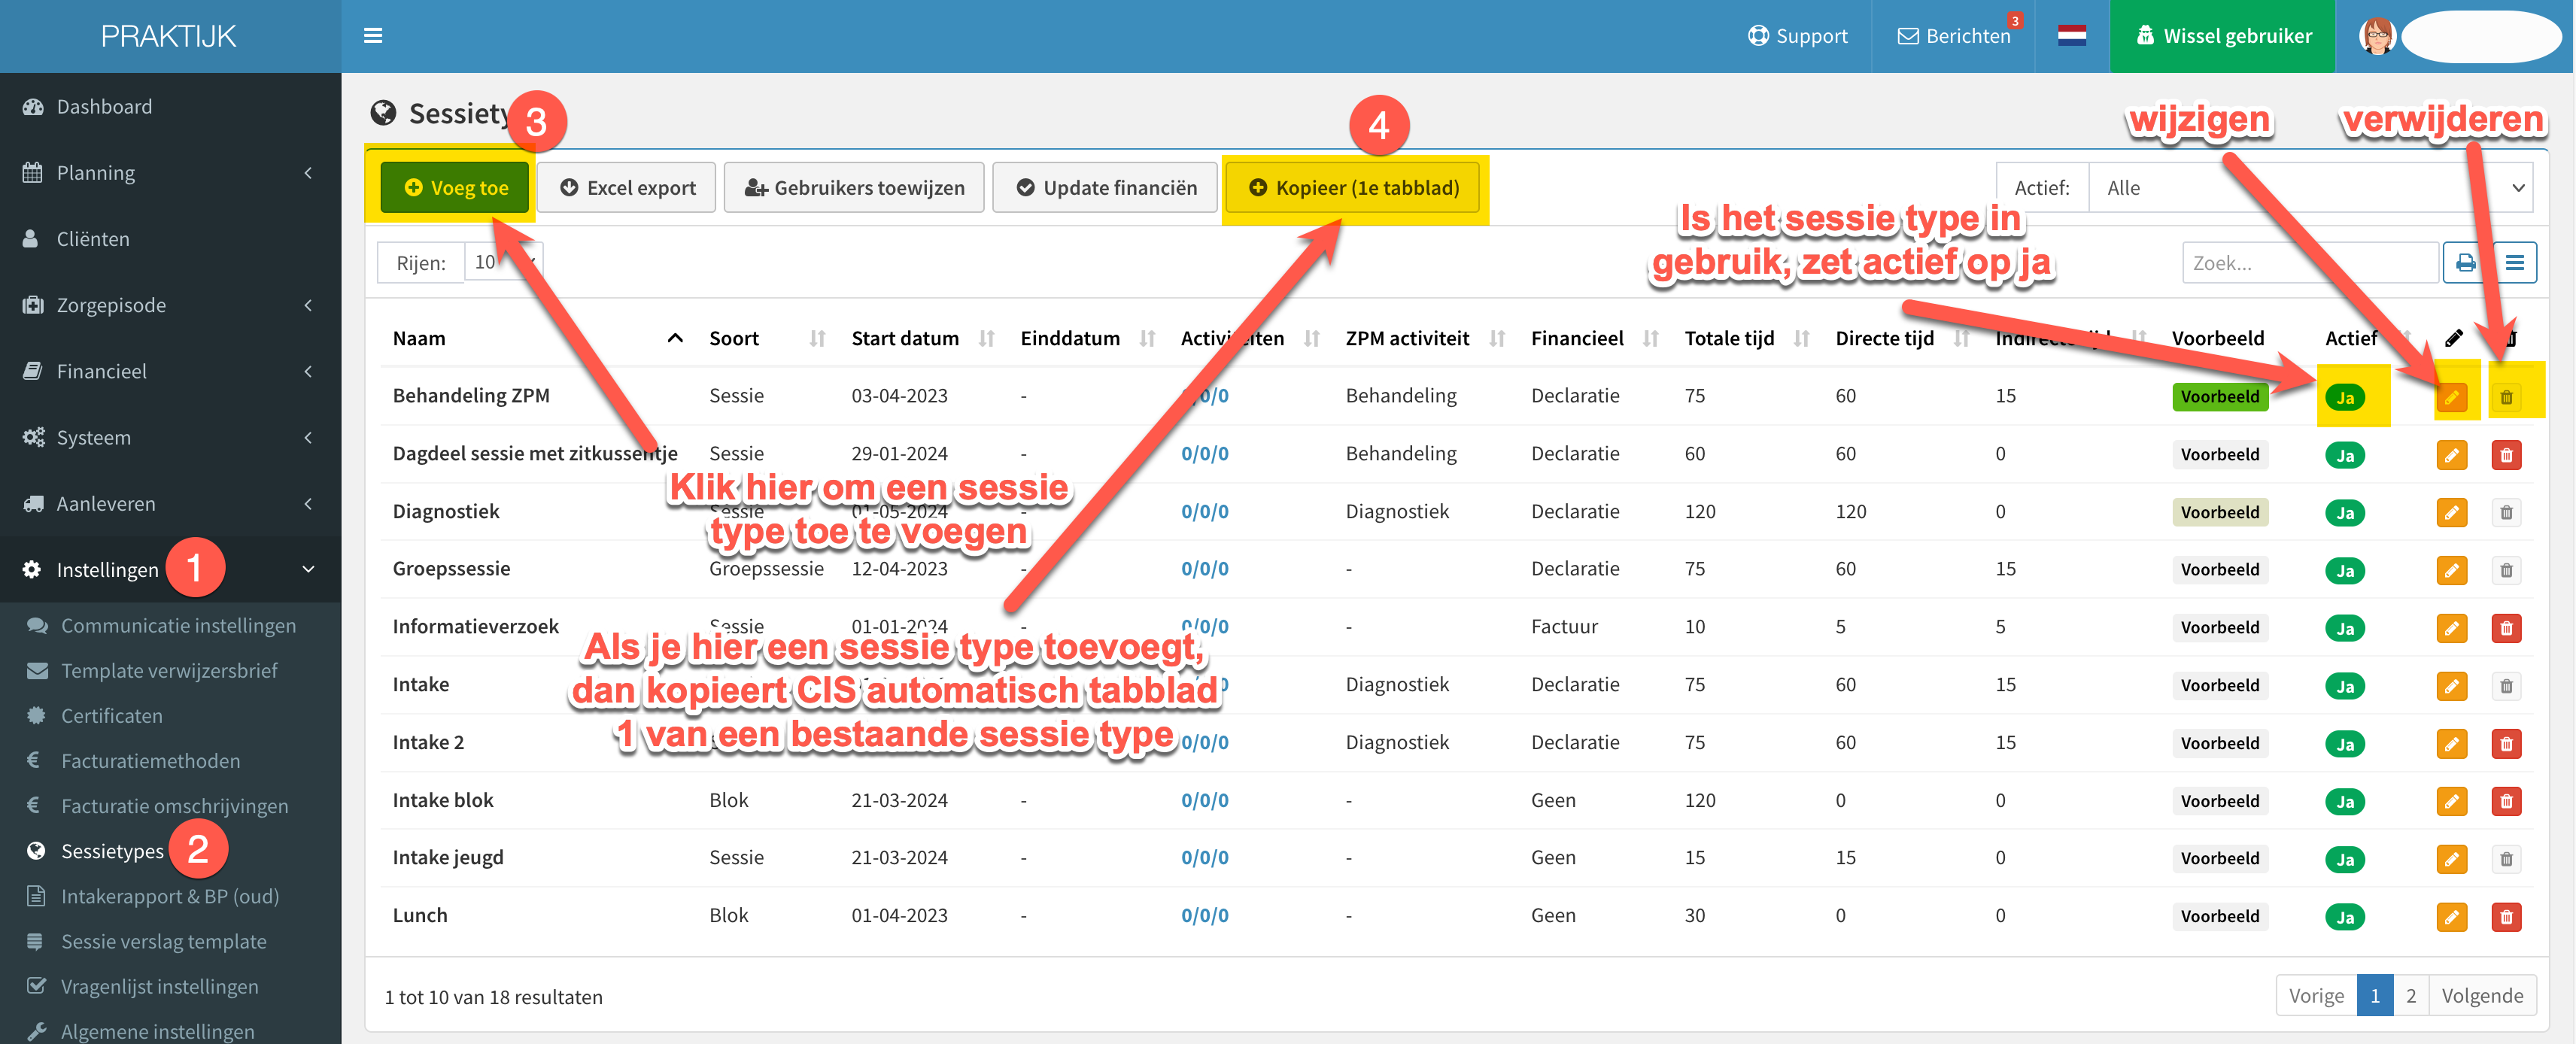Open 0/0/0 activities link for Intake blok
Screen dimensions: 2576x1044
(1204, 800)
